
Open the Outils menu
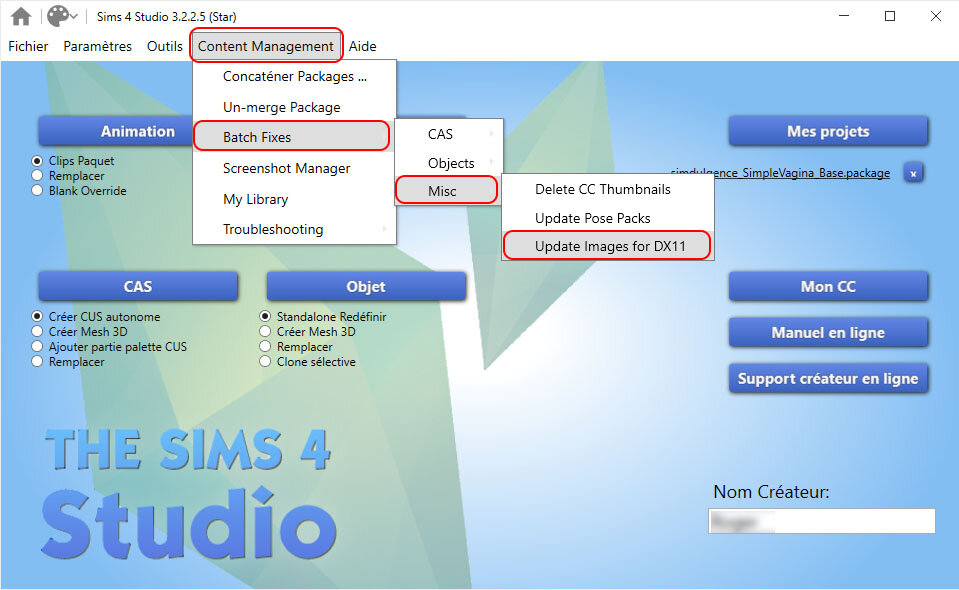pyautogui.click(x=165, y=46)
